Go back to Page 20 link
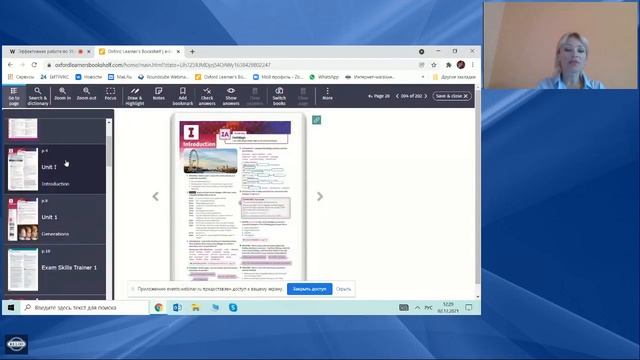Screen dimensions: 640x360 pos(379,96)
